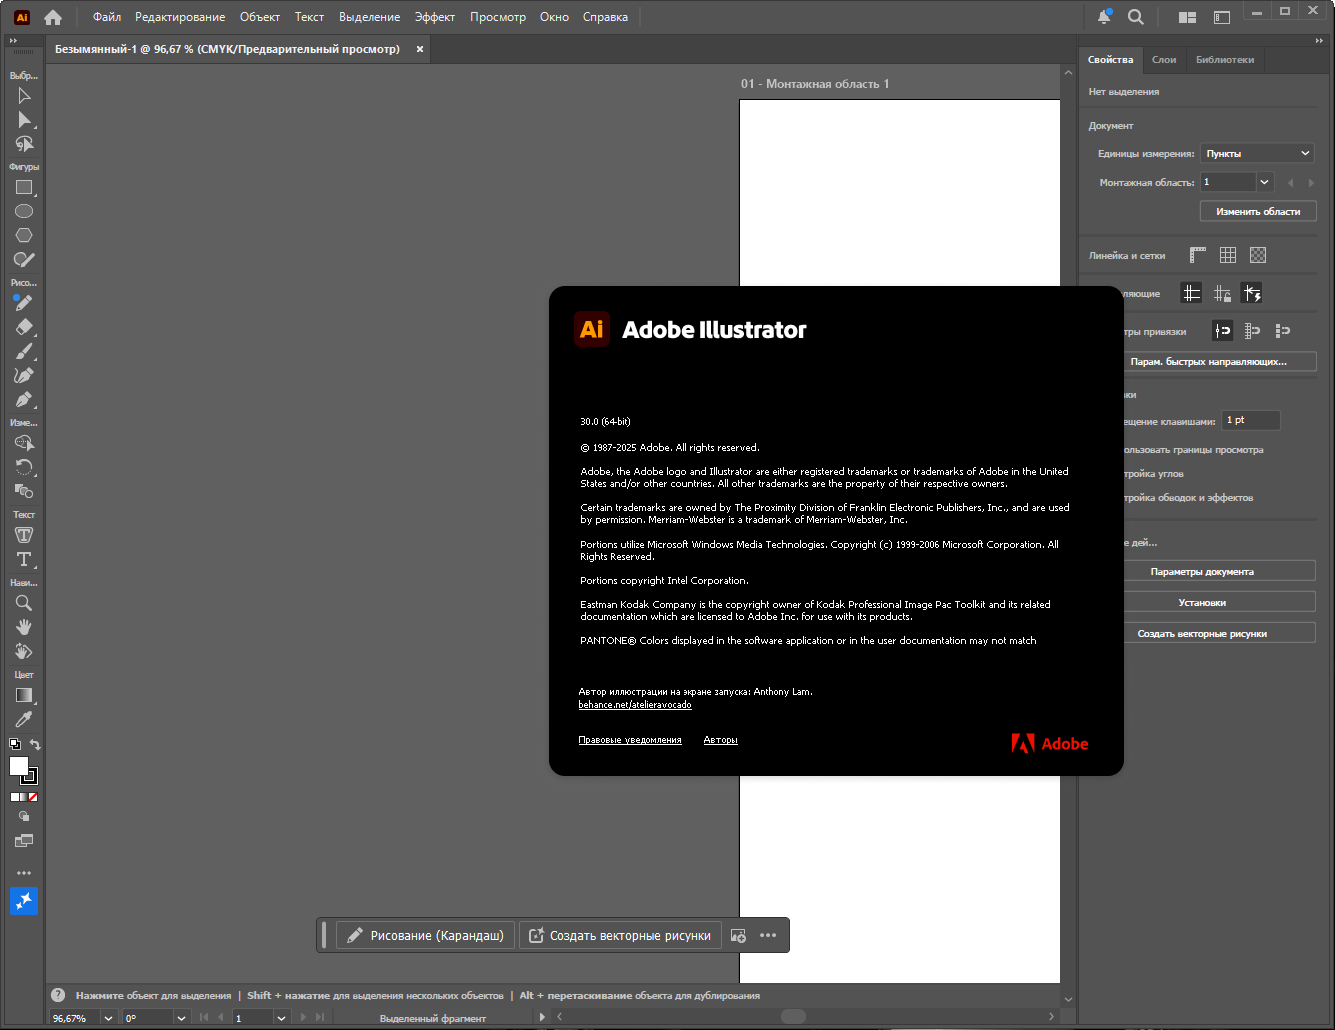The width and height of the screenshot is (1335, 1030).
Task: Expand the Монтажная область number dropdown
Action: click(1265, 182)
